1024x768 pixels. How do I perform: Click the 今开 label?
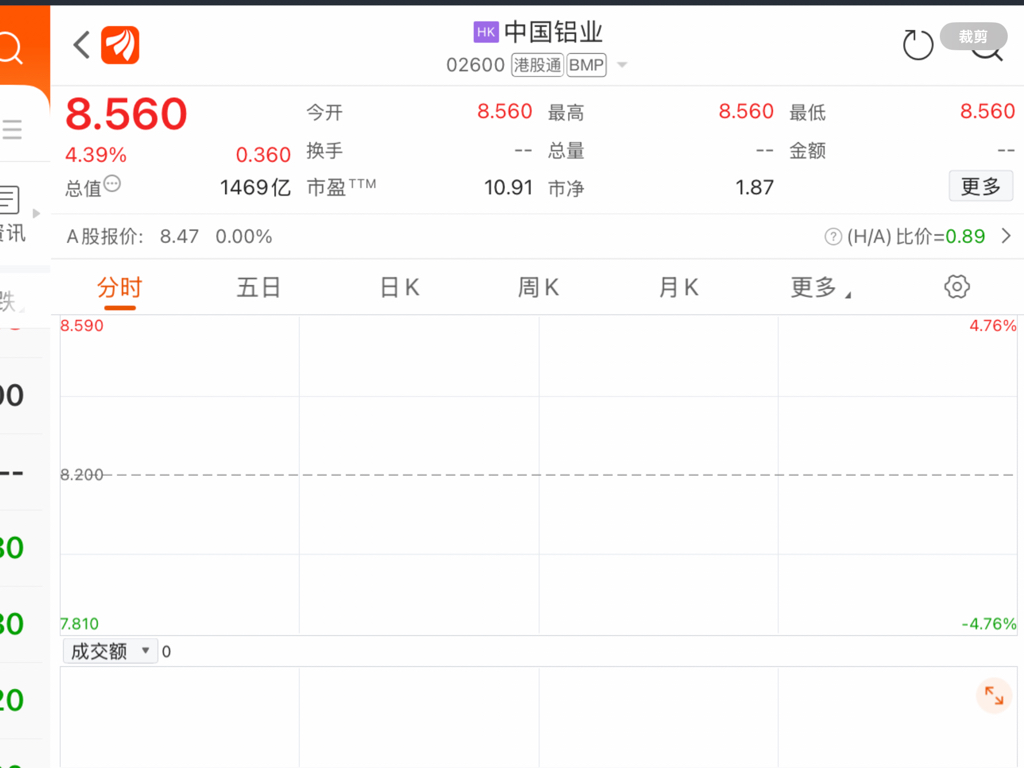click(x=325, y=112)
